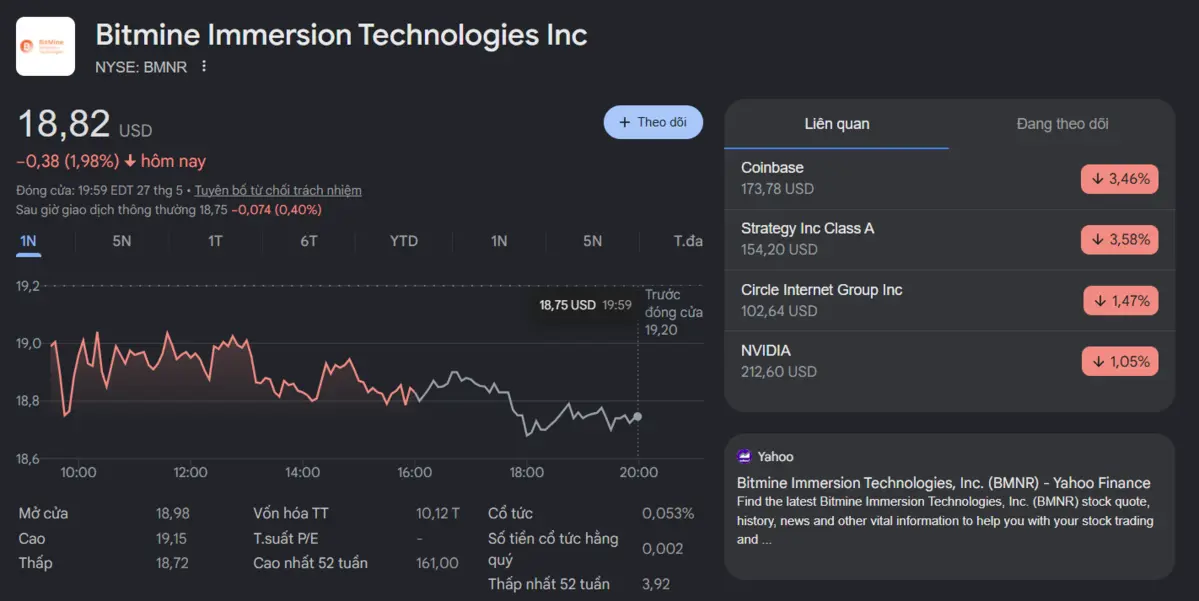This screenshot has width=1199, height=601.
Task: Select the first 5N five-day range tab
Action: click(x=122, y=241)
